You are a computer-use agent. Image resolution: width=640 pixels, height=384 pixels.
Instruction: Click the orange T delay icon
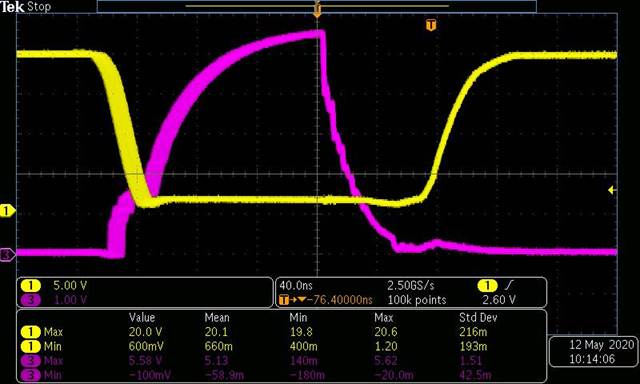click(284, 300)
